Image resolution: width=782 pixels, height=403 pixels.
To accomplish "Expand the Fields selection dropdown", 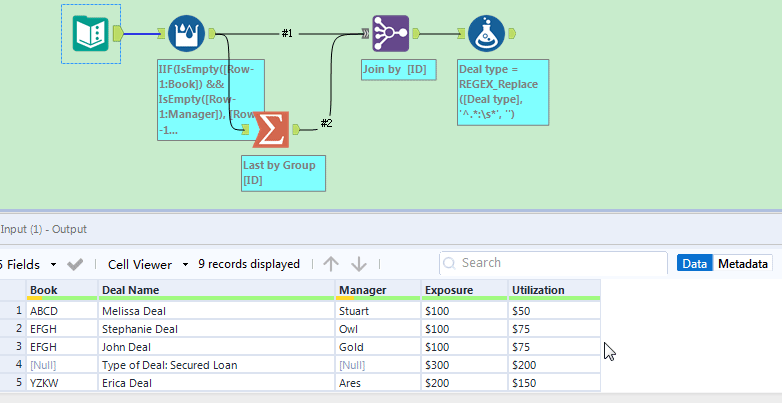I will coord(52,264).
